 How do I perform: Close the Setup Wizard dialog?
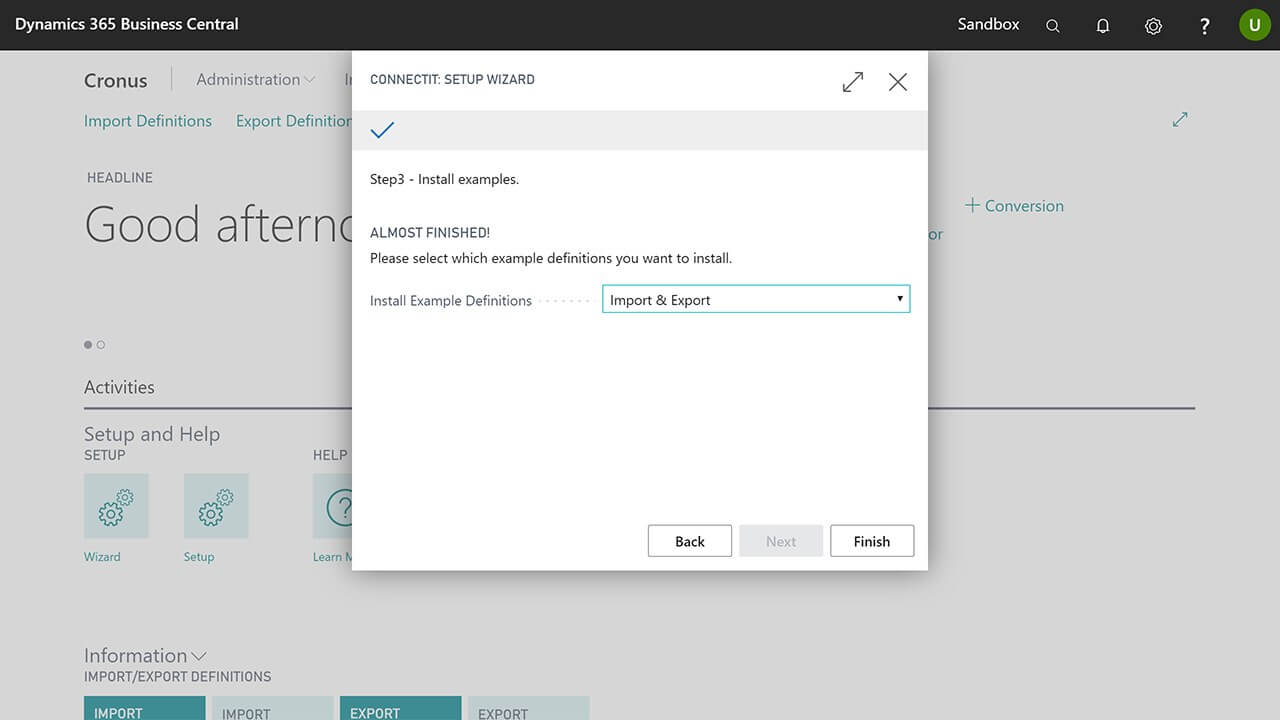[898, 82]
